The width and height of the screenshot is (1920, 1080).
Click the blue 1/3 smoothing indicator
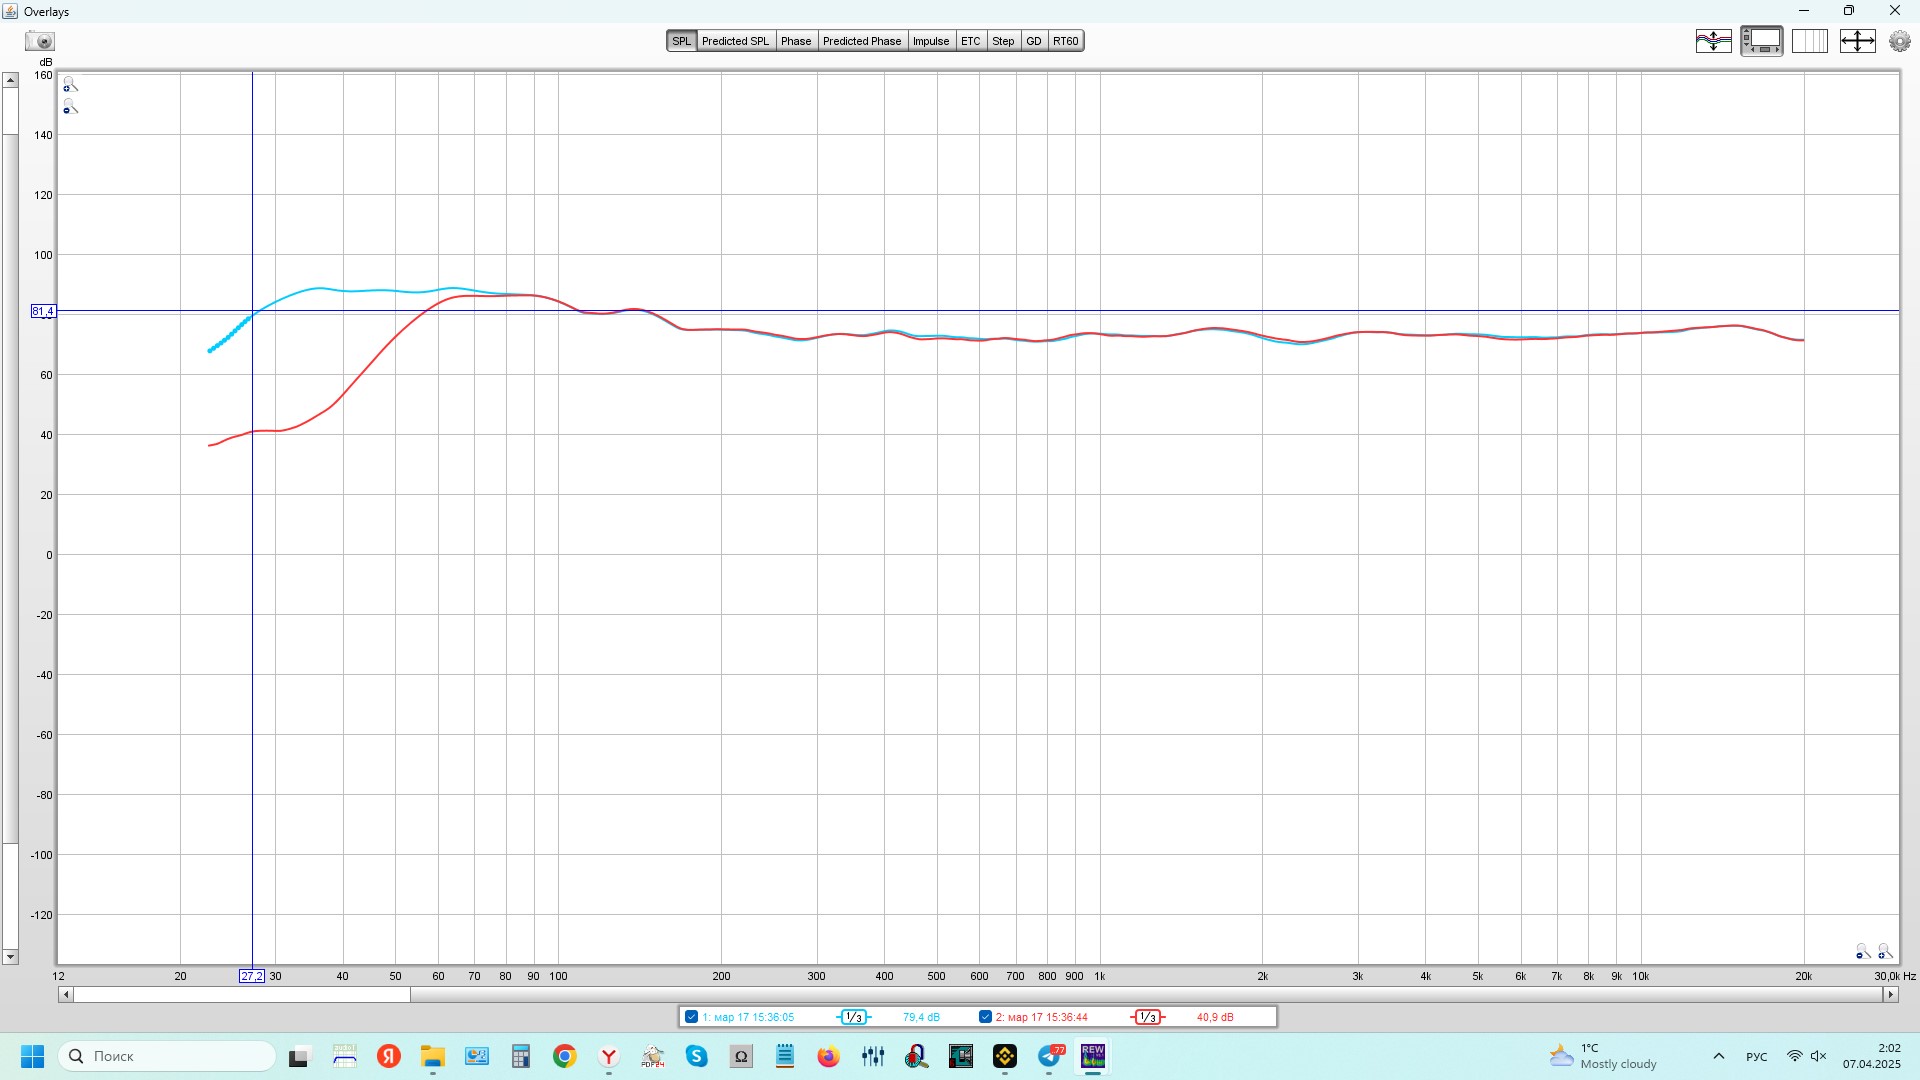[x=853, y=1017]
